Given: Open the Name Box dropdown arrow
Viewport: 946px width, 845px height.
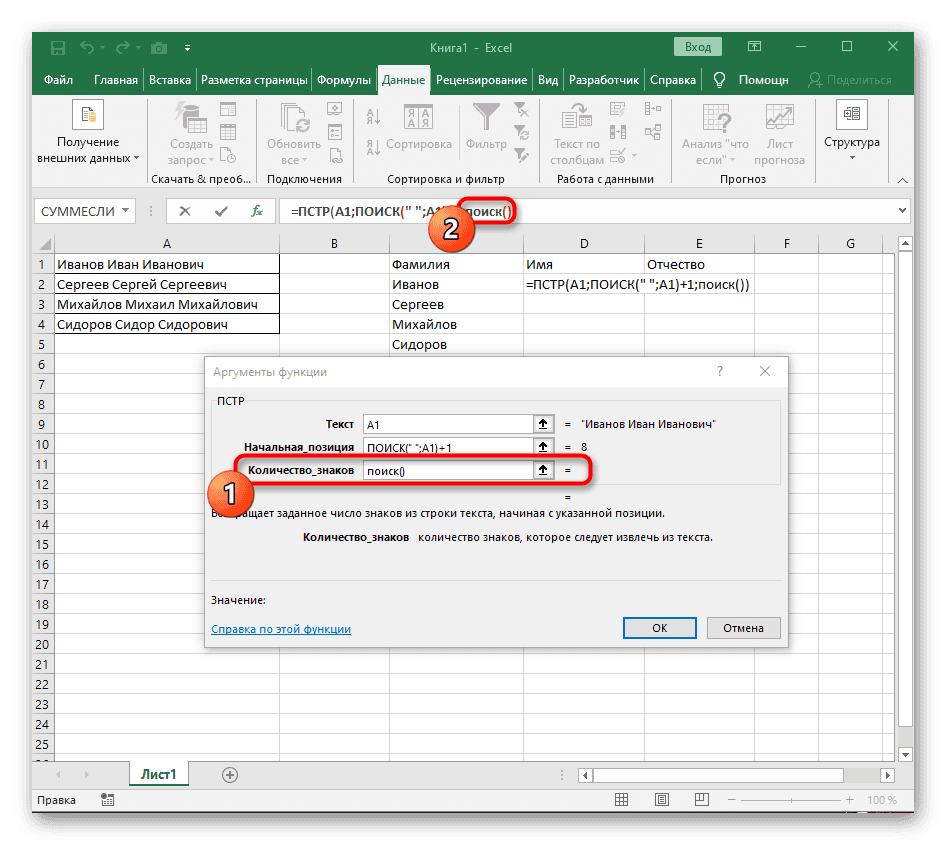Looking at the screenshot, I should [126, 211].
